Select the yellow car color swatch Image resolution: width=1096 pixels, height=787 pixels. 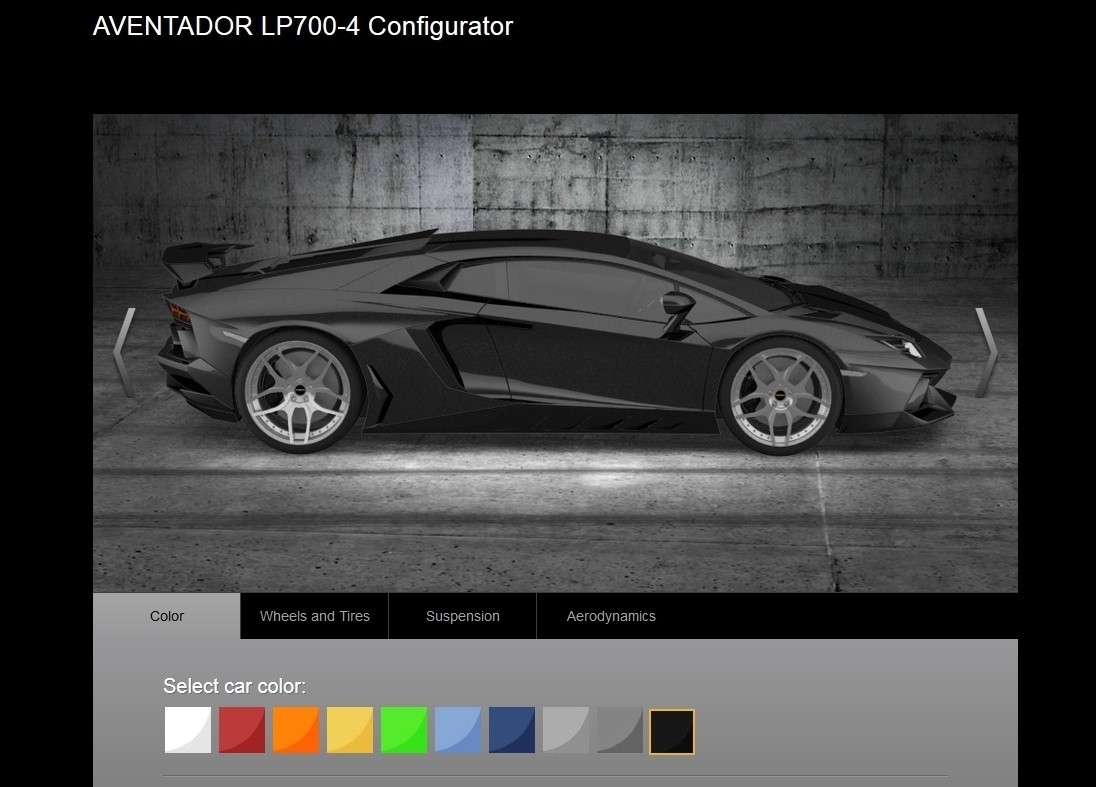pos(350,730)
